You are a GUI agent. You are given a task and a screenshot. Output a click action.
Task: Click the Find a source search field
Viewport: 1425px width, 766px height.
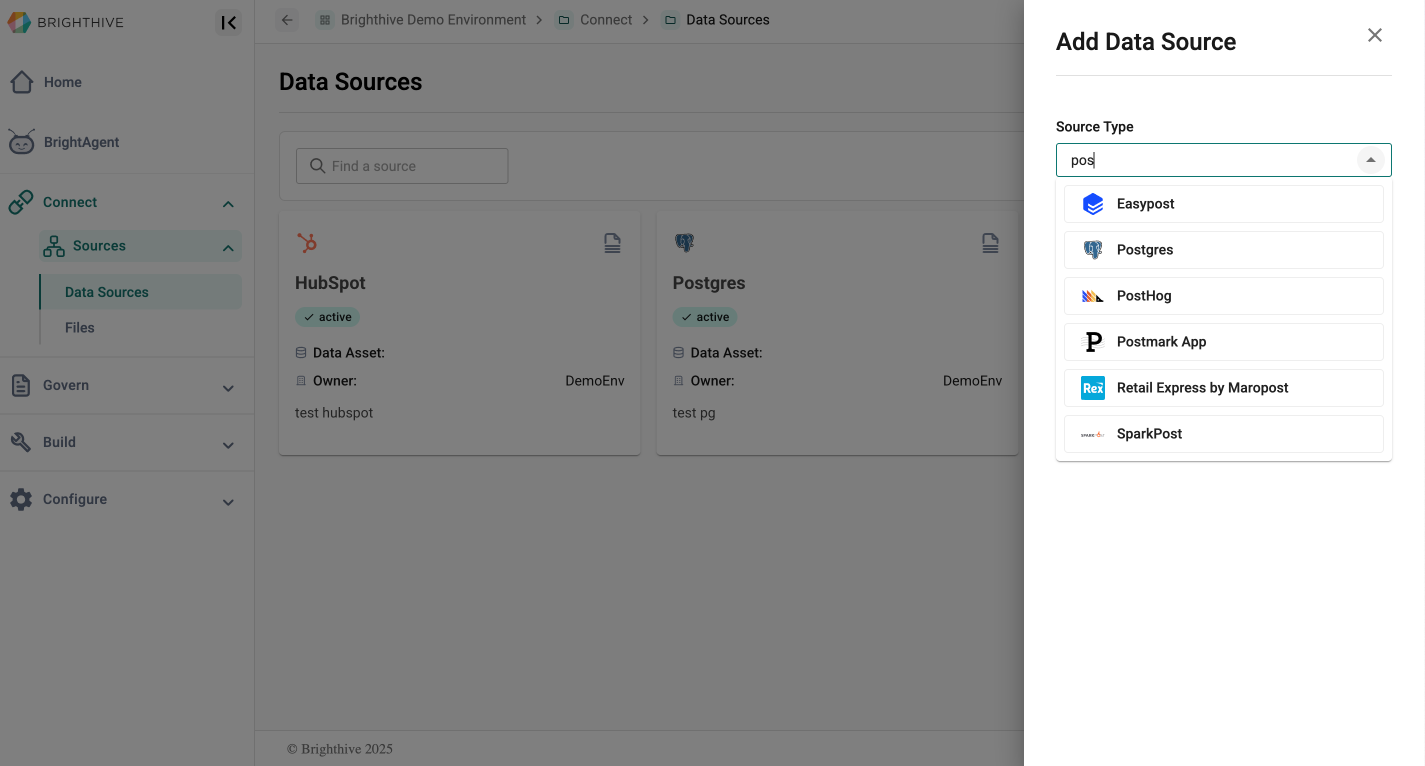point(402,166)
